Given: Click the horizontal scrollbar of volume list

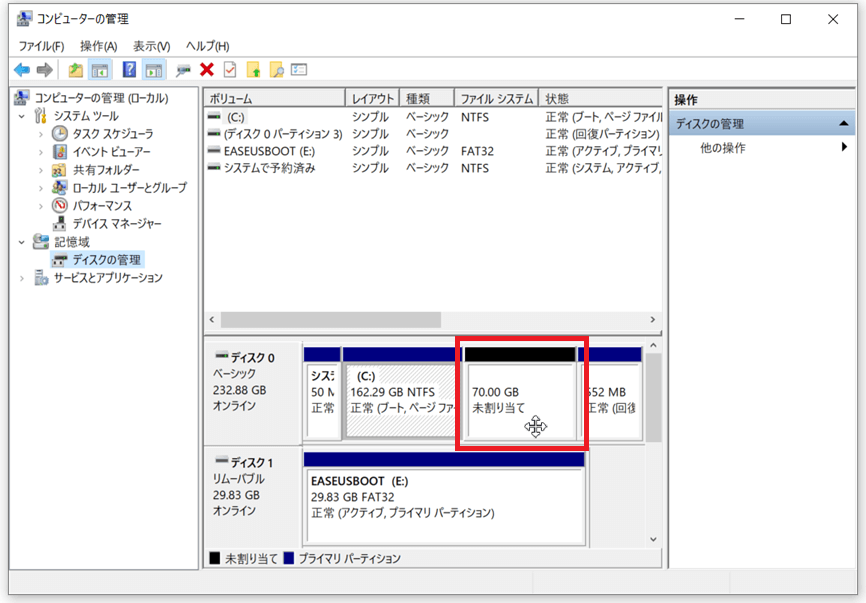Looking at the screenshot, I should click(x=330, y=320).
